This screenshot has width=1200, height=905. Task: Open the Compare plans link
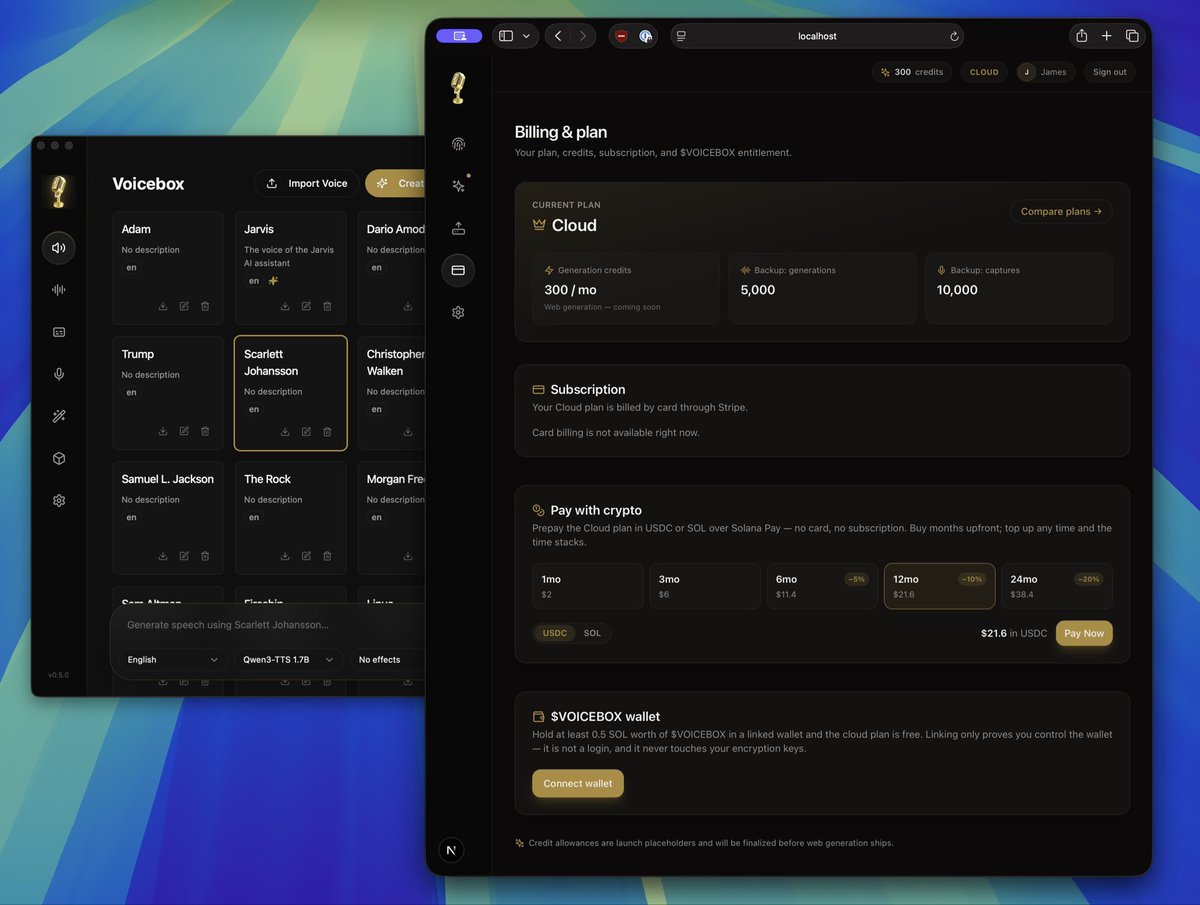(x=1061, y=211)
